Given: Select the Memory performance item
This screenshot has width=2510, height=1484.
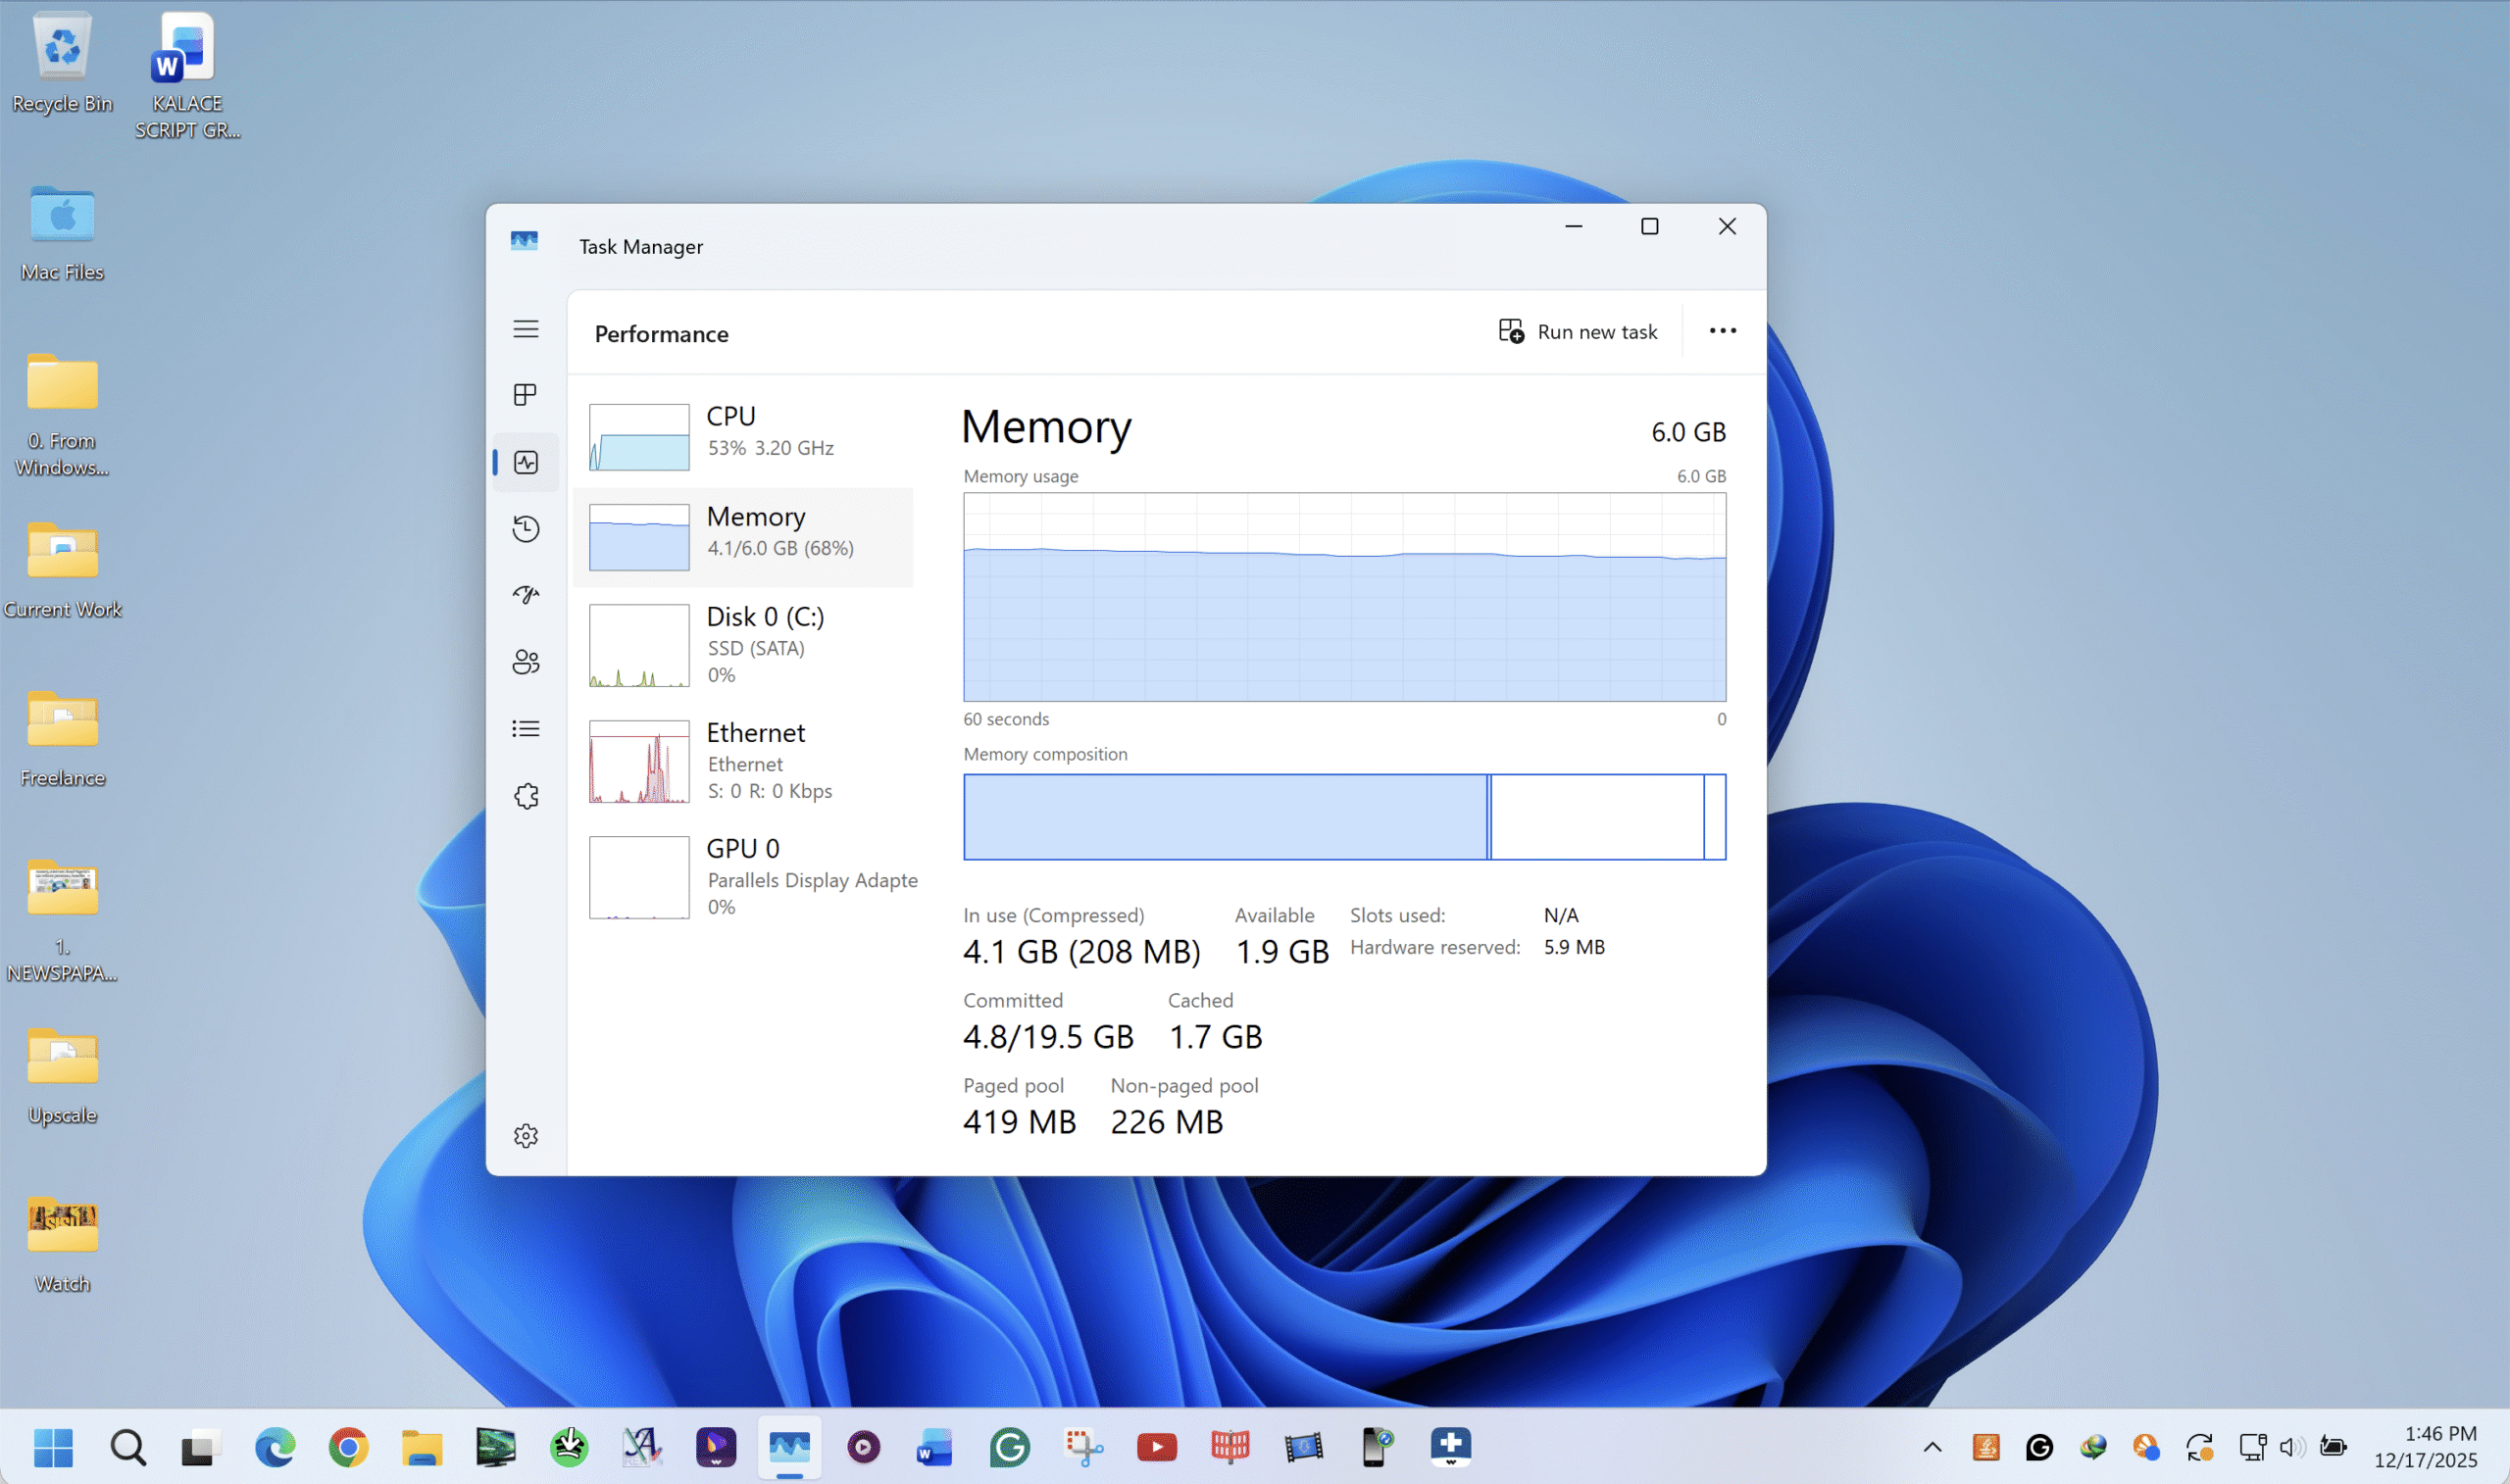Looking at the screenshot, I should click(x=744, y=537).
